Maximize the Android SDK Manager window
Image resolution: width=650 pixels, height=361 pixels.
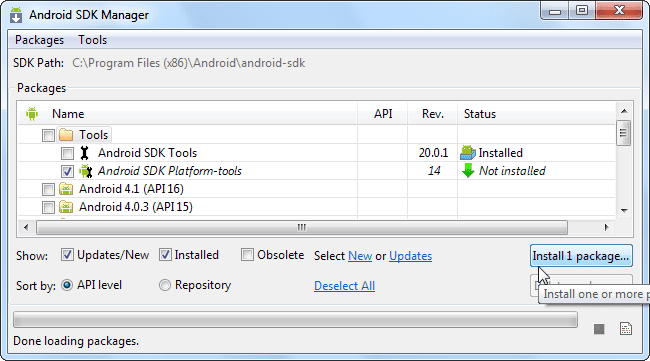coord(582,11)
